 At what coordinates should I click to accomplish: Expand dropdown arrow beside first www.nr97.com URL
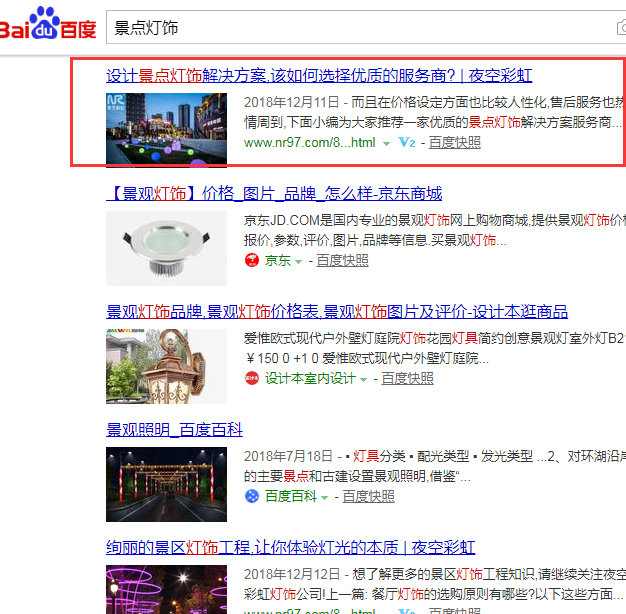(386, 144)
